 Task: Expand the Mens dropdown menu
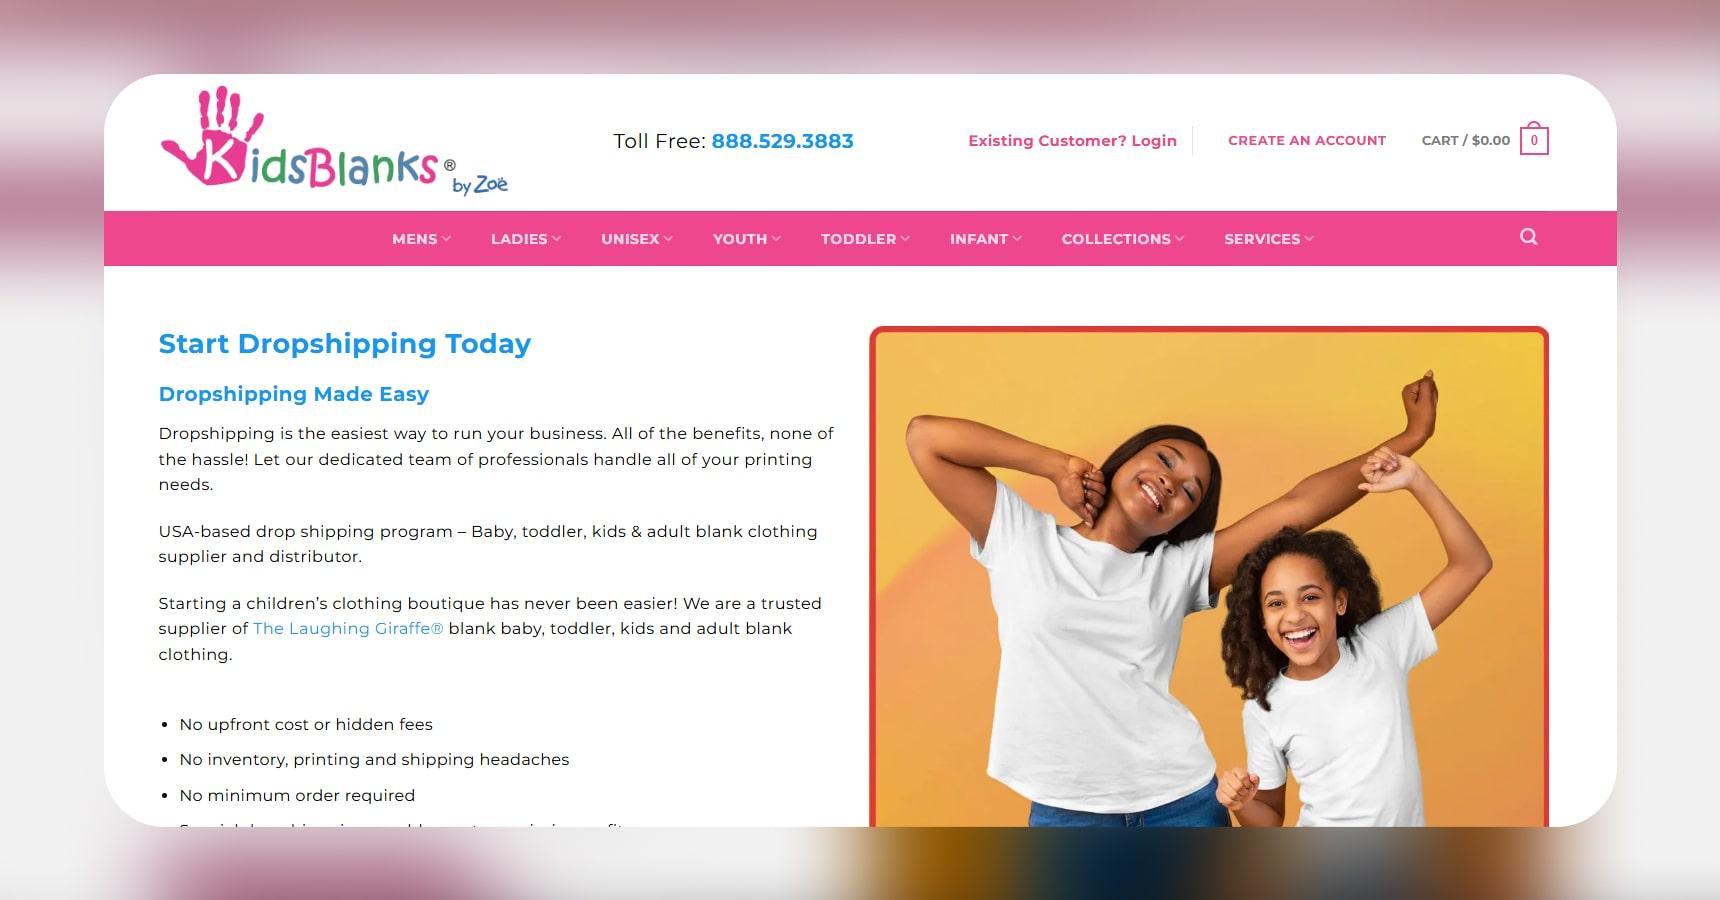click(421, 239)
